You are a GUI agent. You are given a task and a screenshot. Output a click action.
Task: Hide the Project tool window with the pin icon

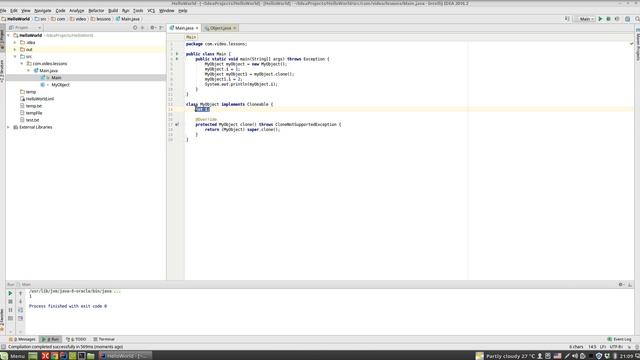click(161, 28)
